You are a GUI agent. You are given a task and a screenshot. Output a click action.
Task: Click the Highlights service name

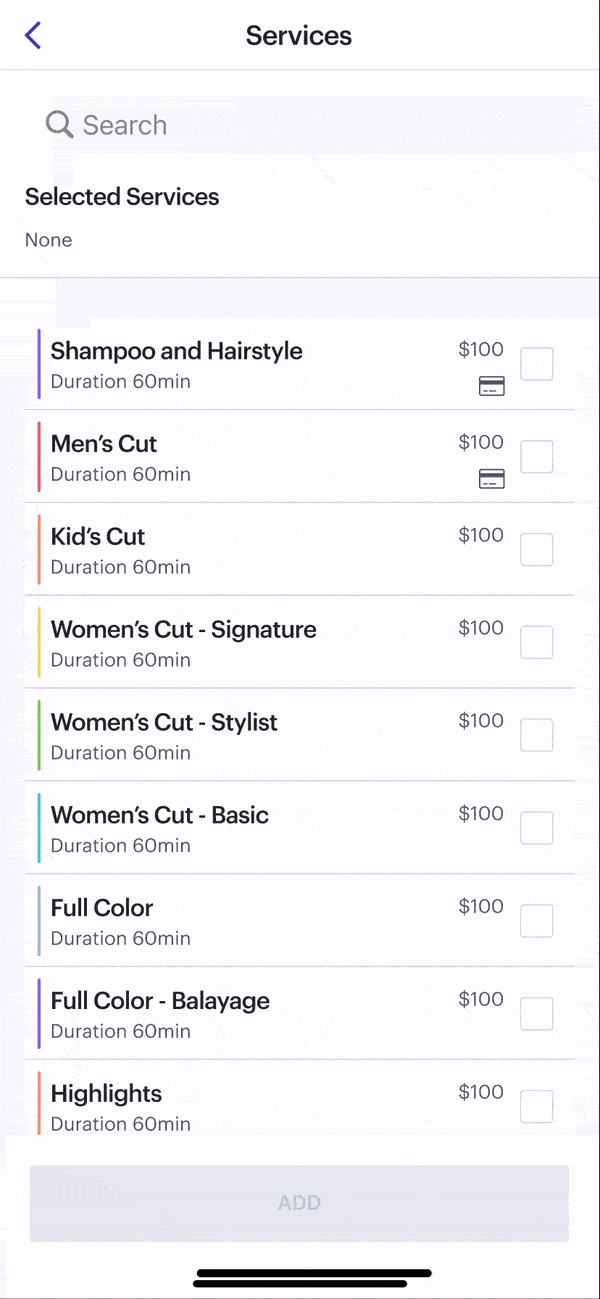point(106,1094)
